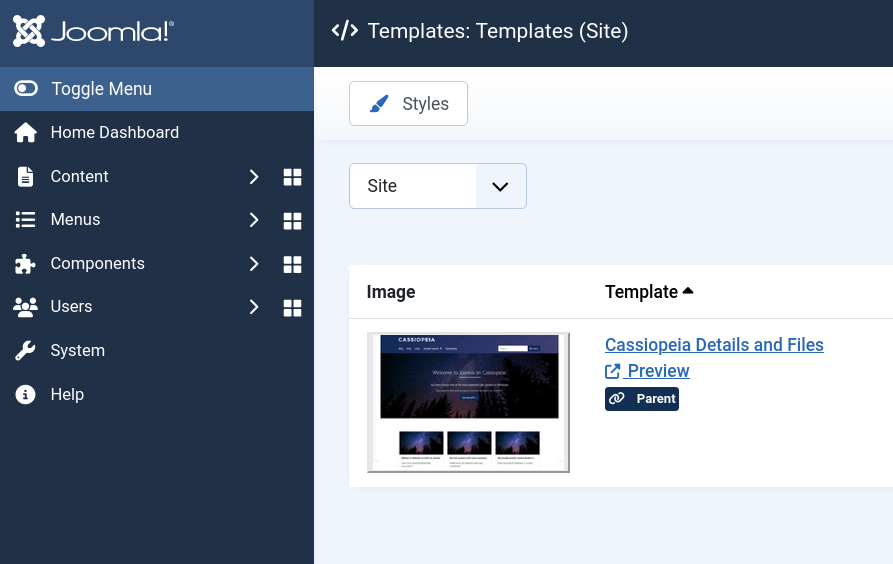
Task: Open the Cassiopeia template thumbnail
Action: 468,402
